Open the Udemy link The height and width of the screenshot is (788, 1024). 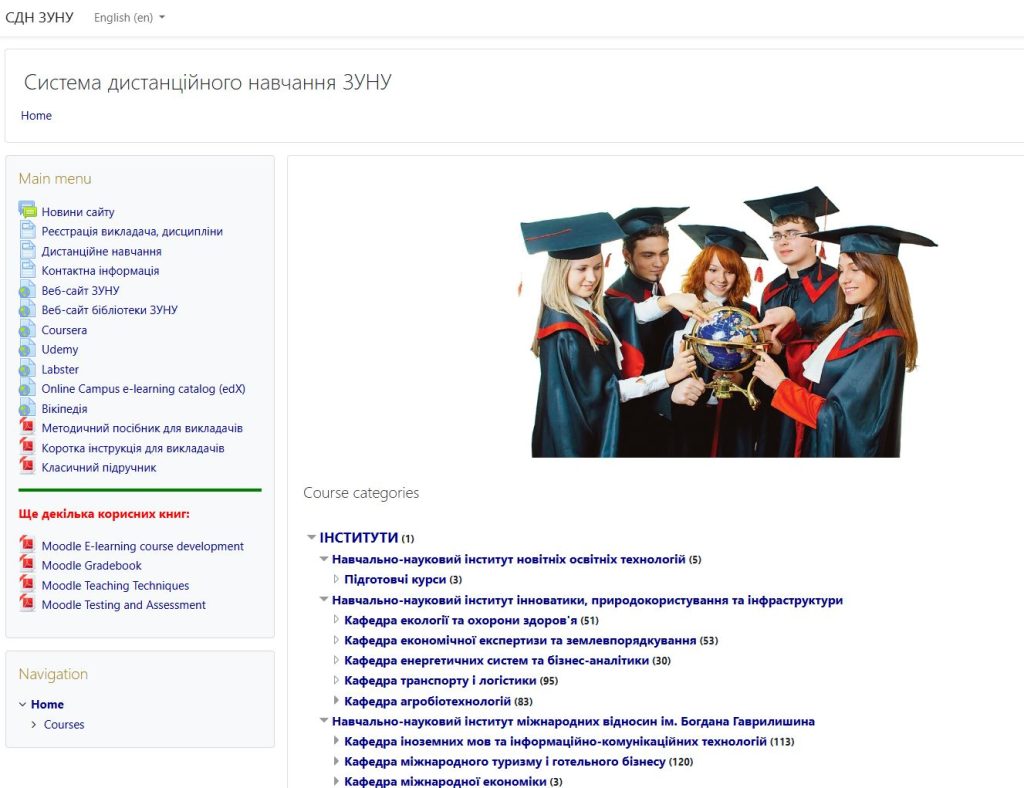click(60, 350)
